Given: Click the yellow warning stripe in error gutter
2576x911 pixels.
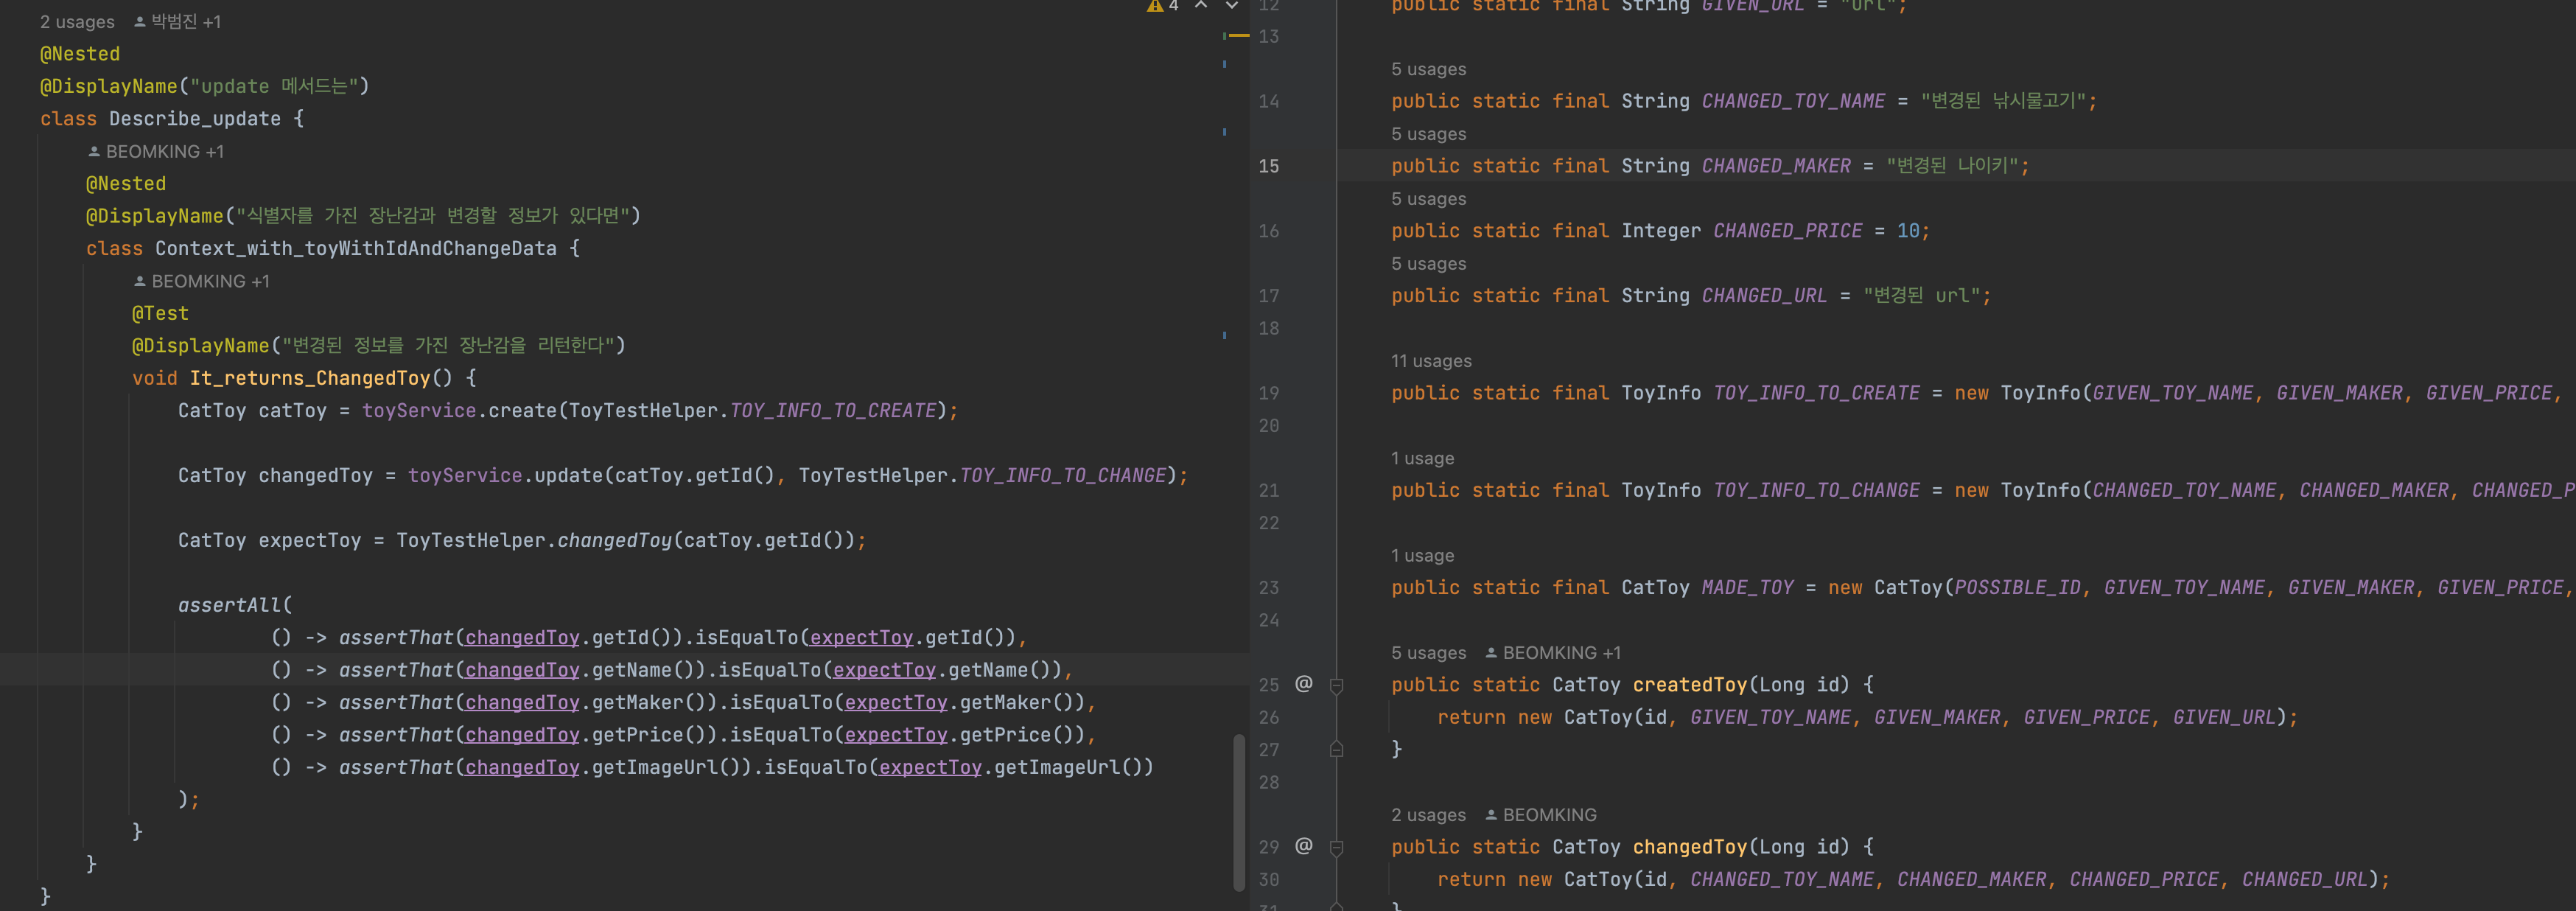Looking at the screenshot, I should [x=1239, y=36].
